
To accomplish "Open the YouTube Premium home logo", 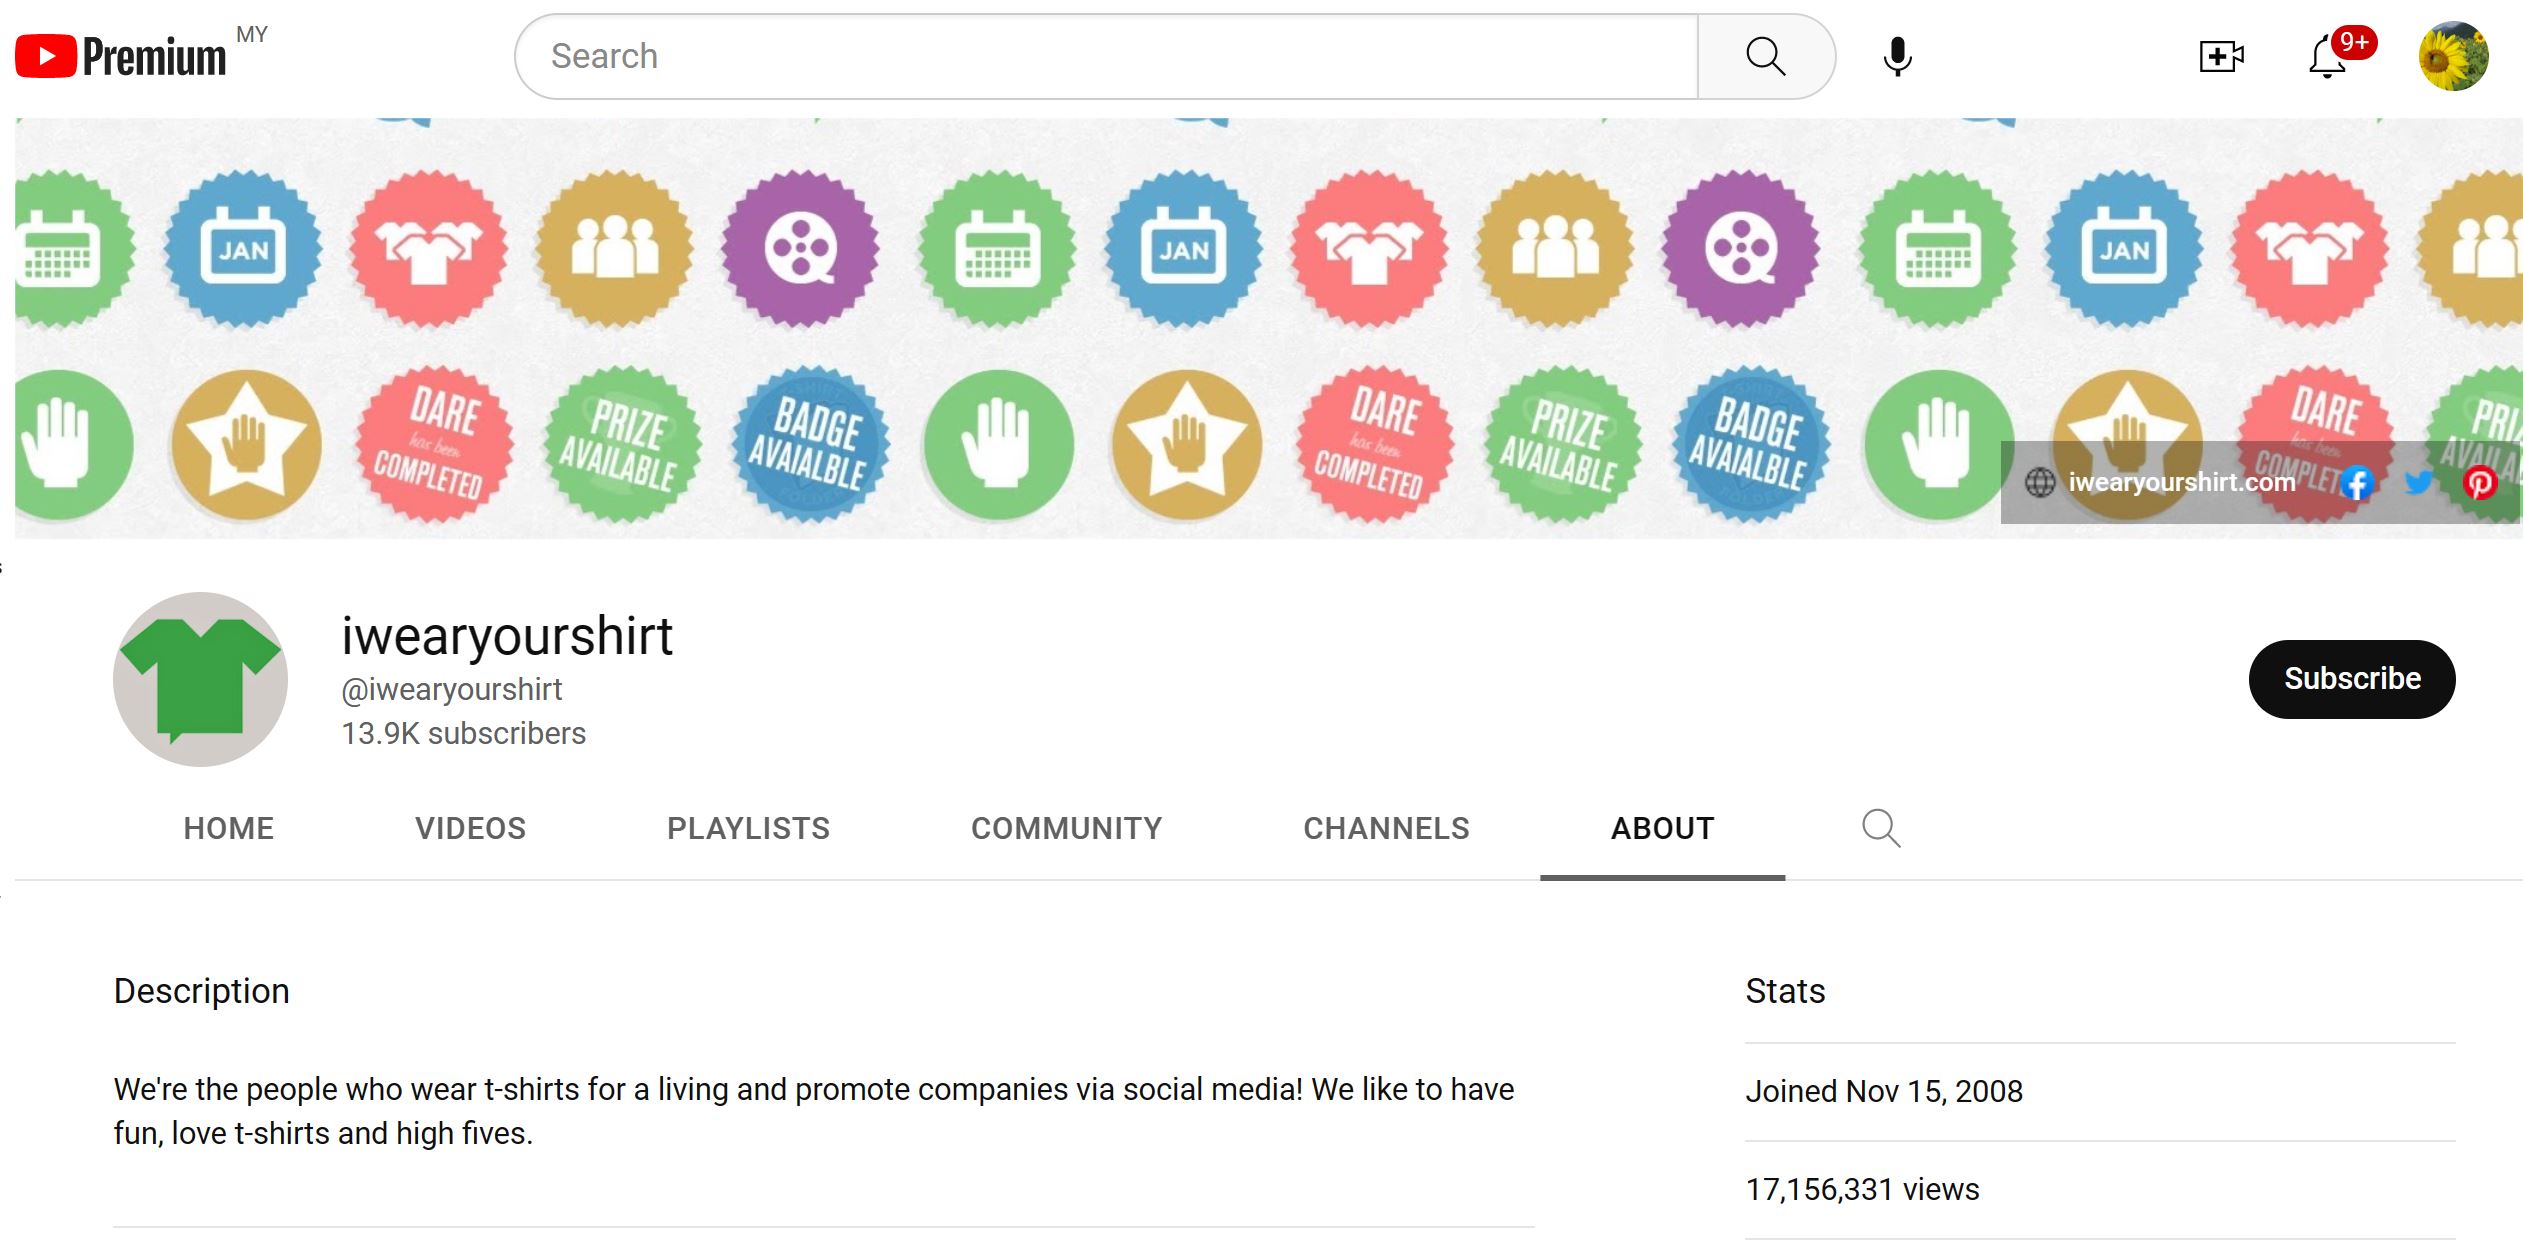I will [x=121, y=56].
